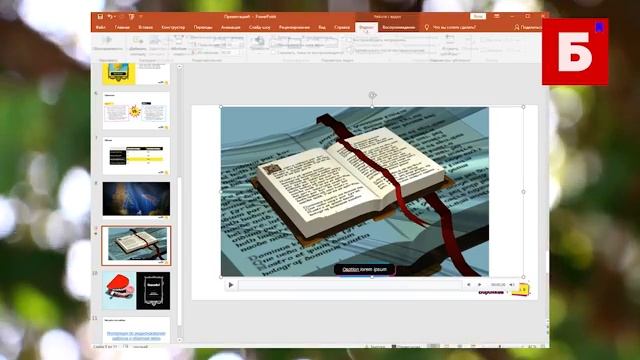Start slideshow from beginning in quick access toolbar
Viewport: 640px width, 360px height.
click(131, 17)
